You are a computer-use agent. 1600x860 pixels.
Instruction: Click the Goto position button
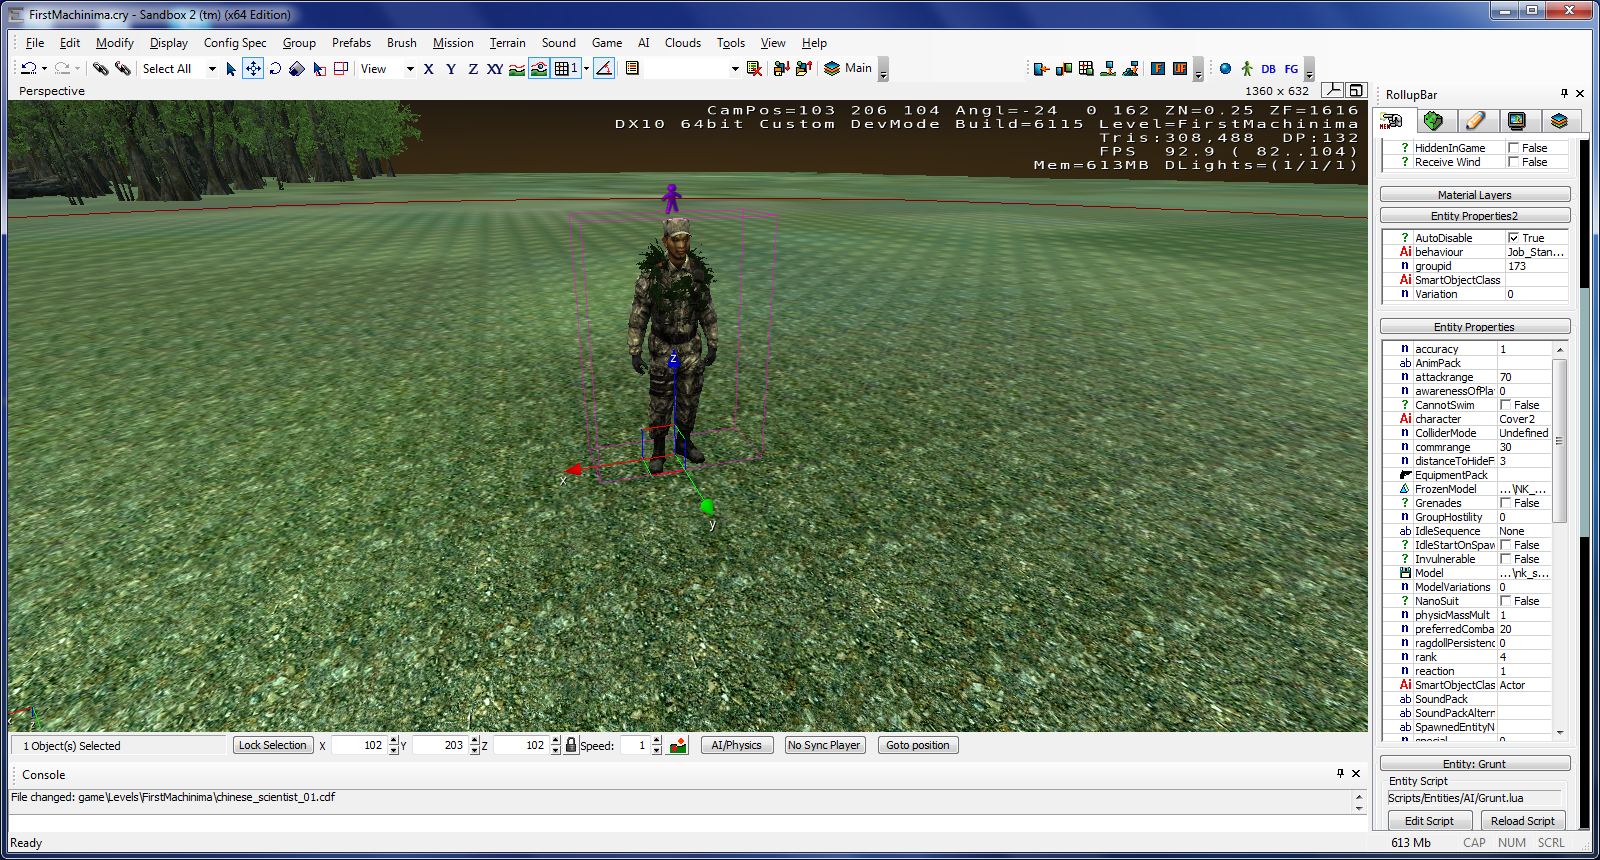tap(918, 745)
